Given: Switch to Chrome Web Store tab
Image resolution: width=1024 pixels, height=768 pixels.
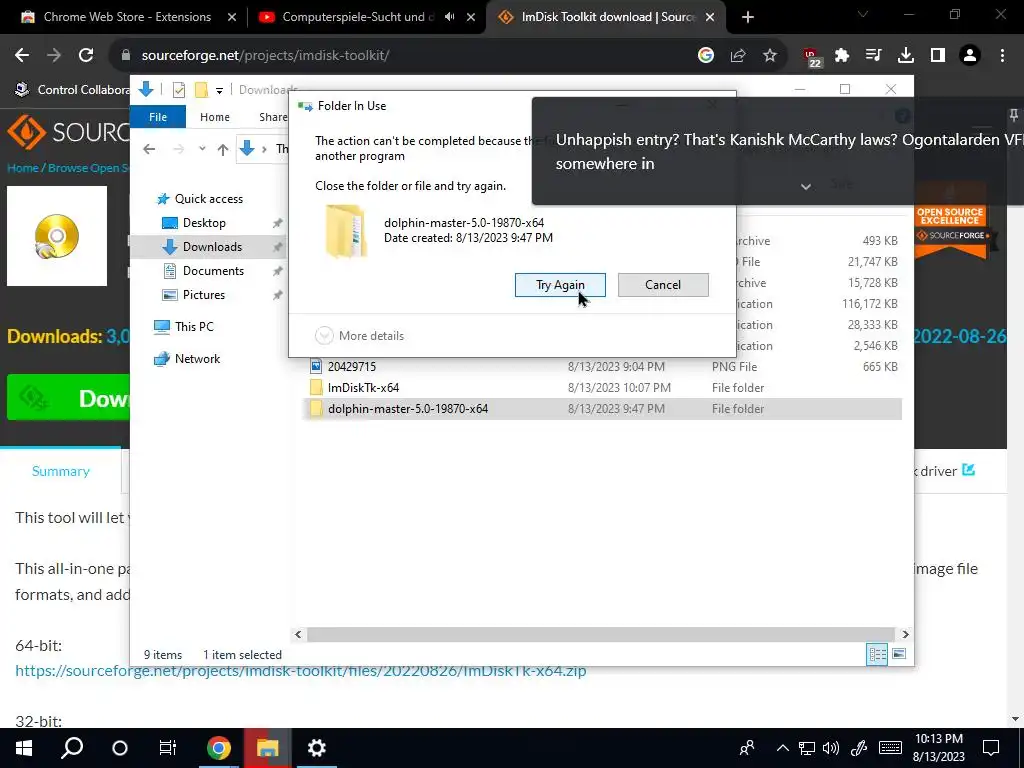Looking at the screenshot, I should [128, 17].
